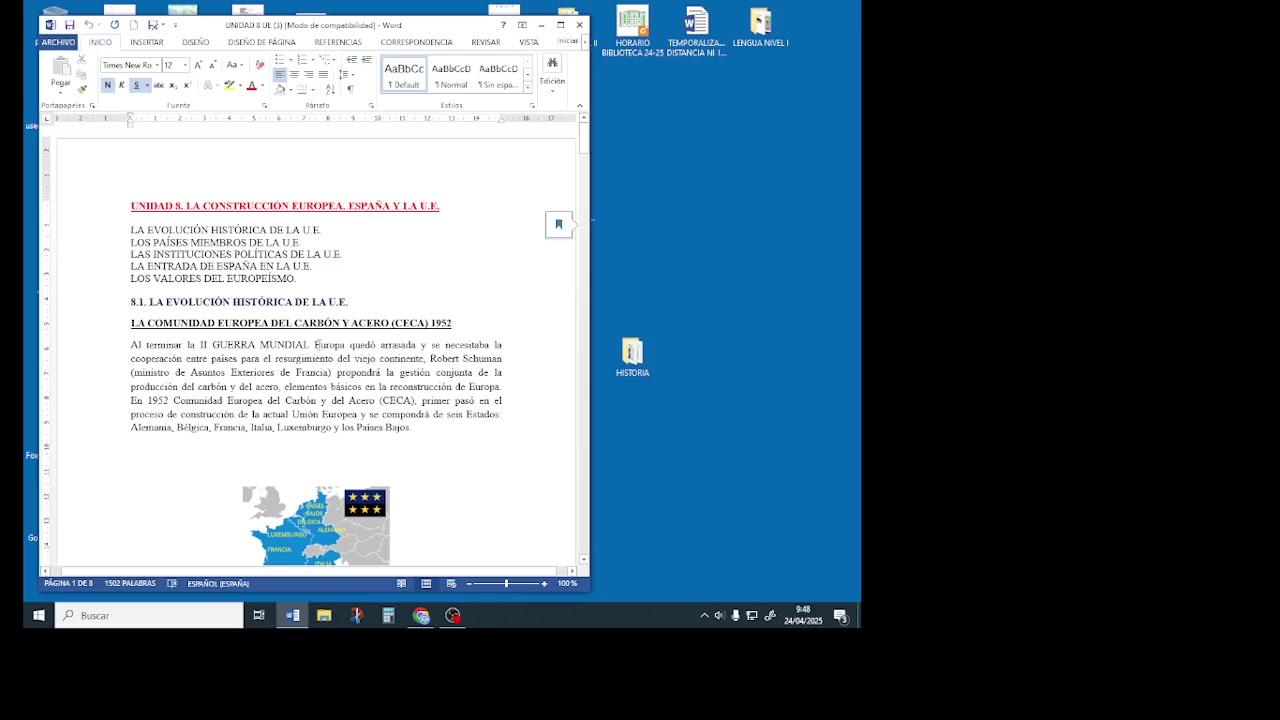Save the document using the floppy disk icon
This screenshot has height=720, width=1280.
pyautogui.click(x=70, y=25)
